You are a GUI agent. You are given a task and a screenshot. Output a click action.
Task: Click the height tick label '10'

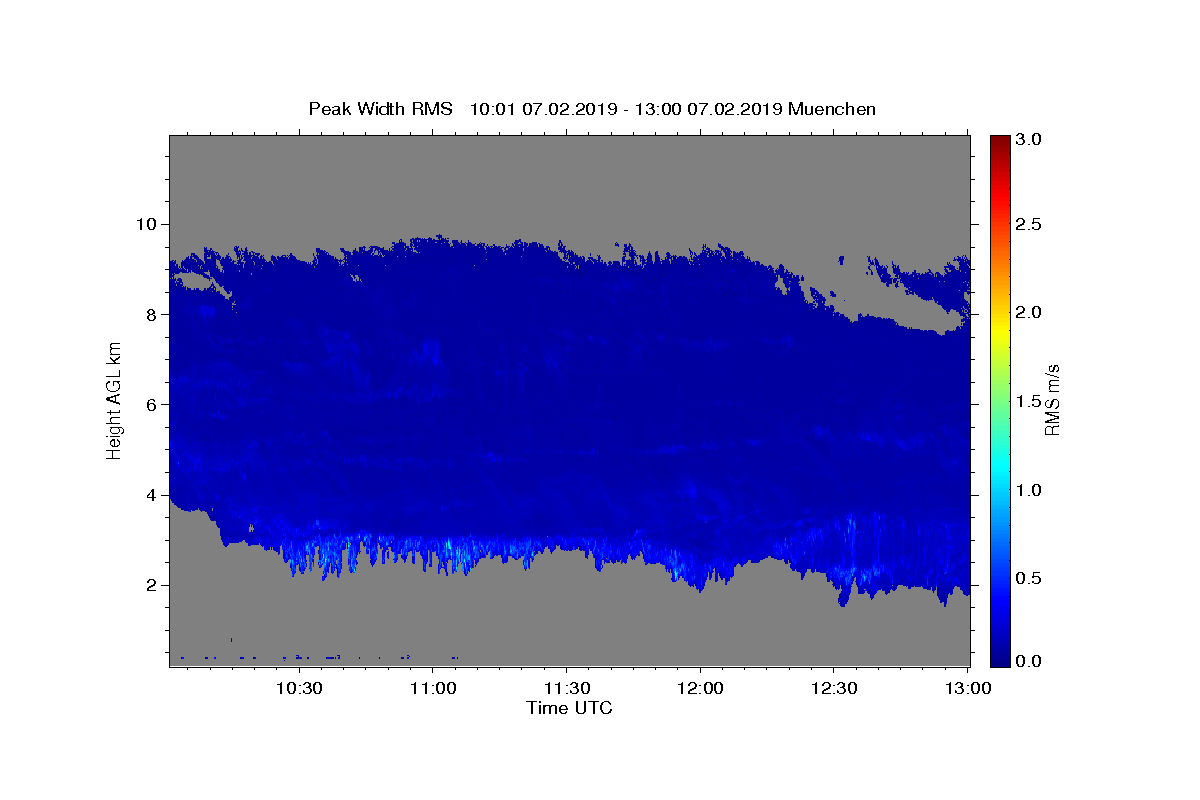[149, 224]
